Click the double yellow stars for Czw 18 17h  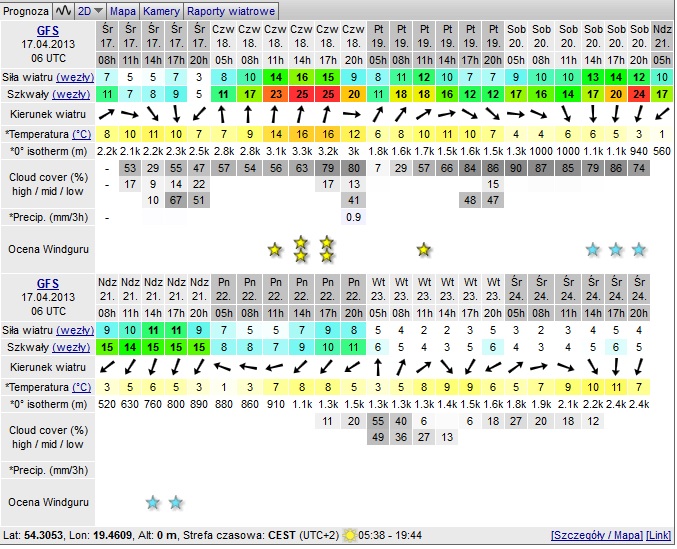point(327,249)
